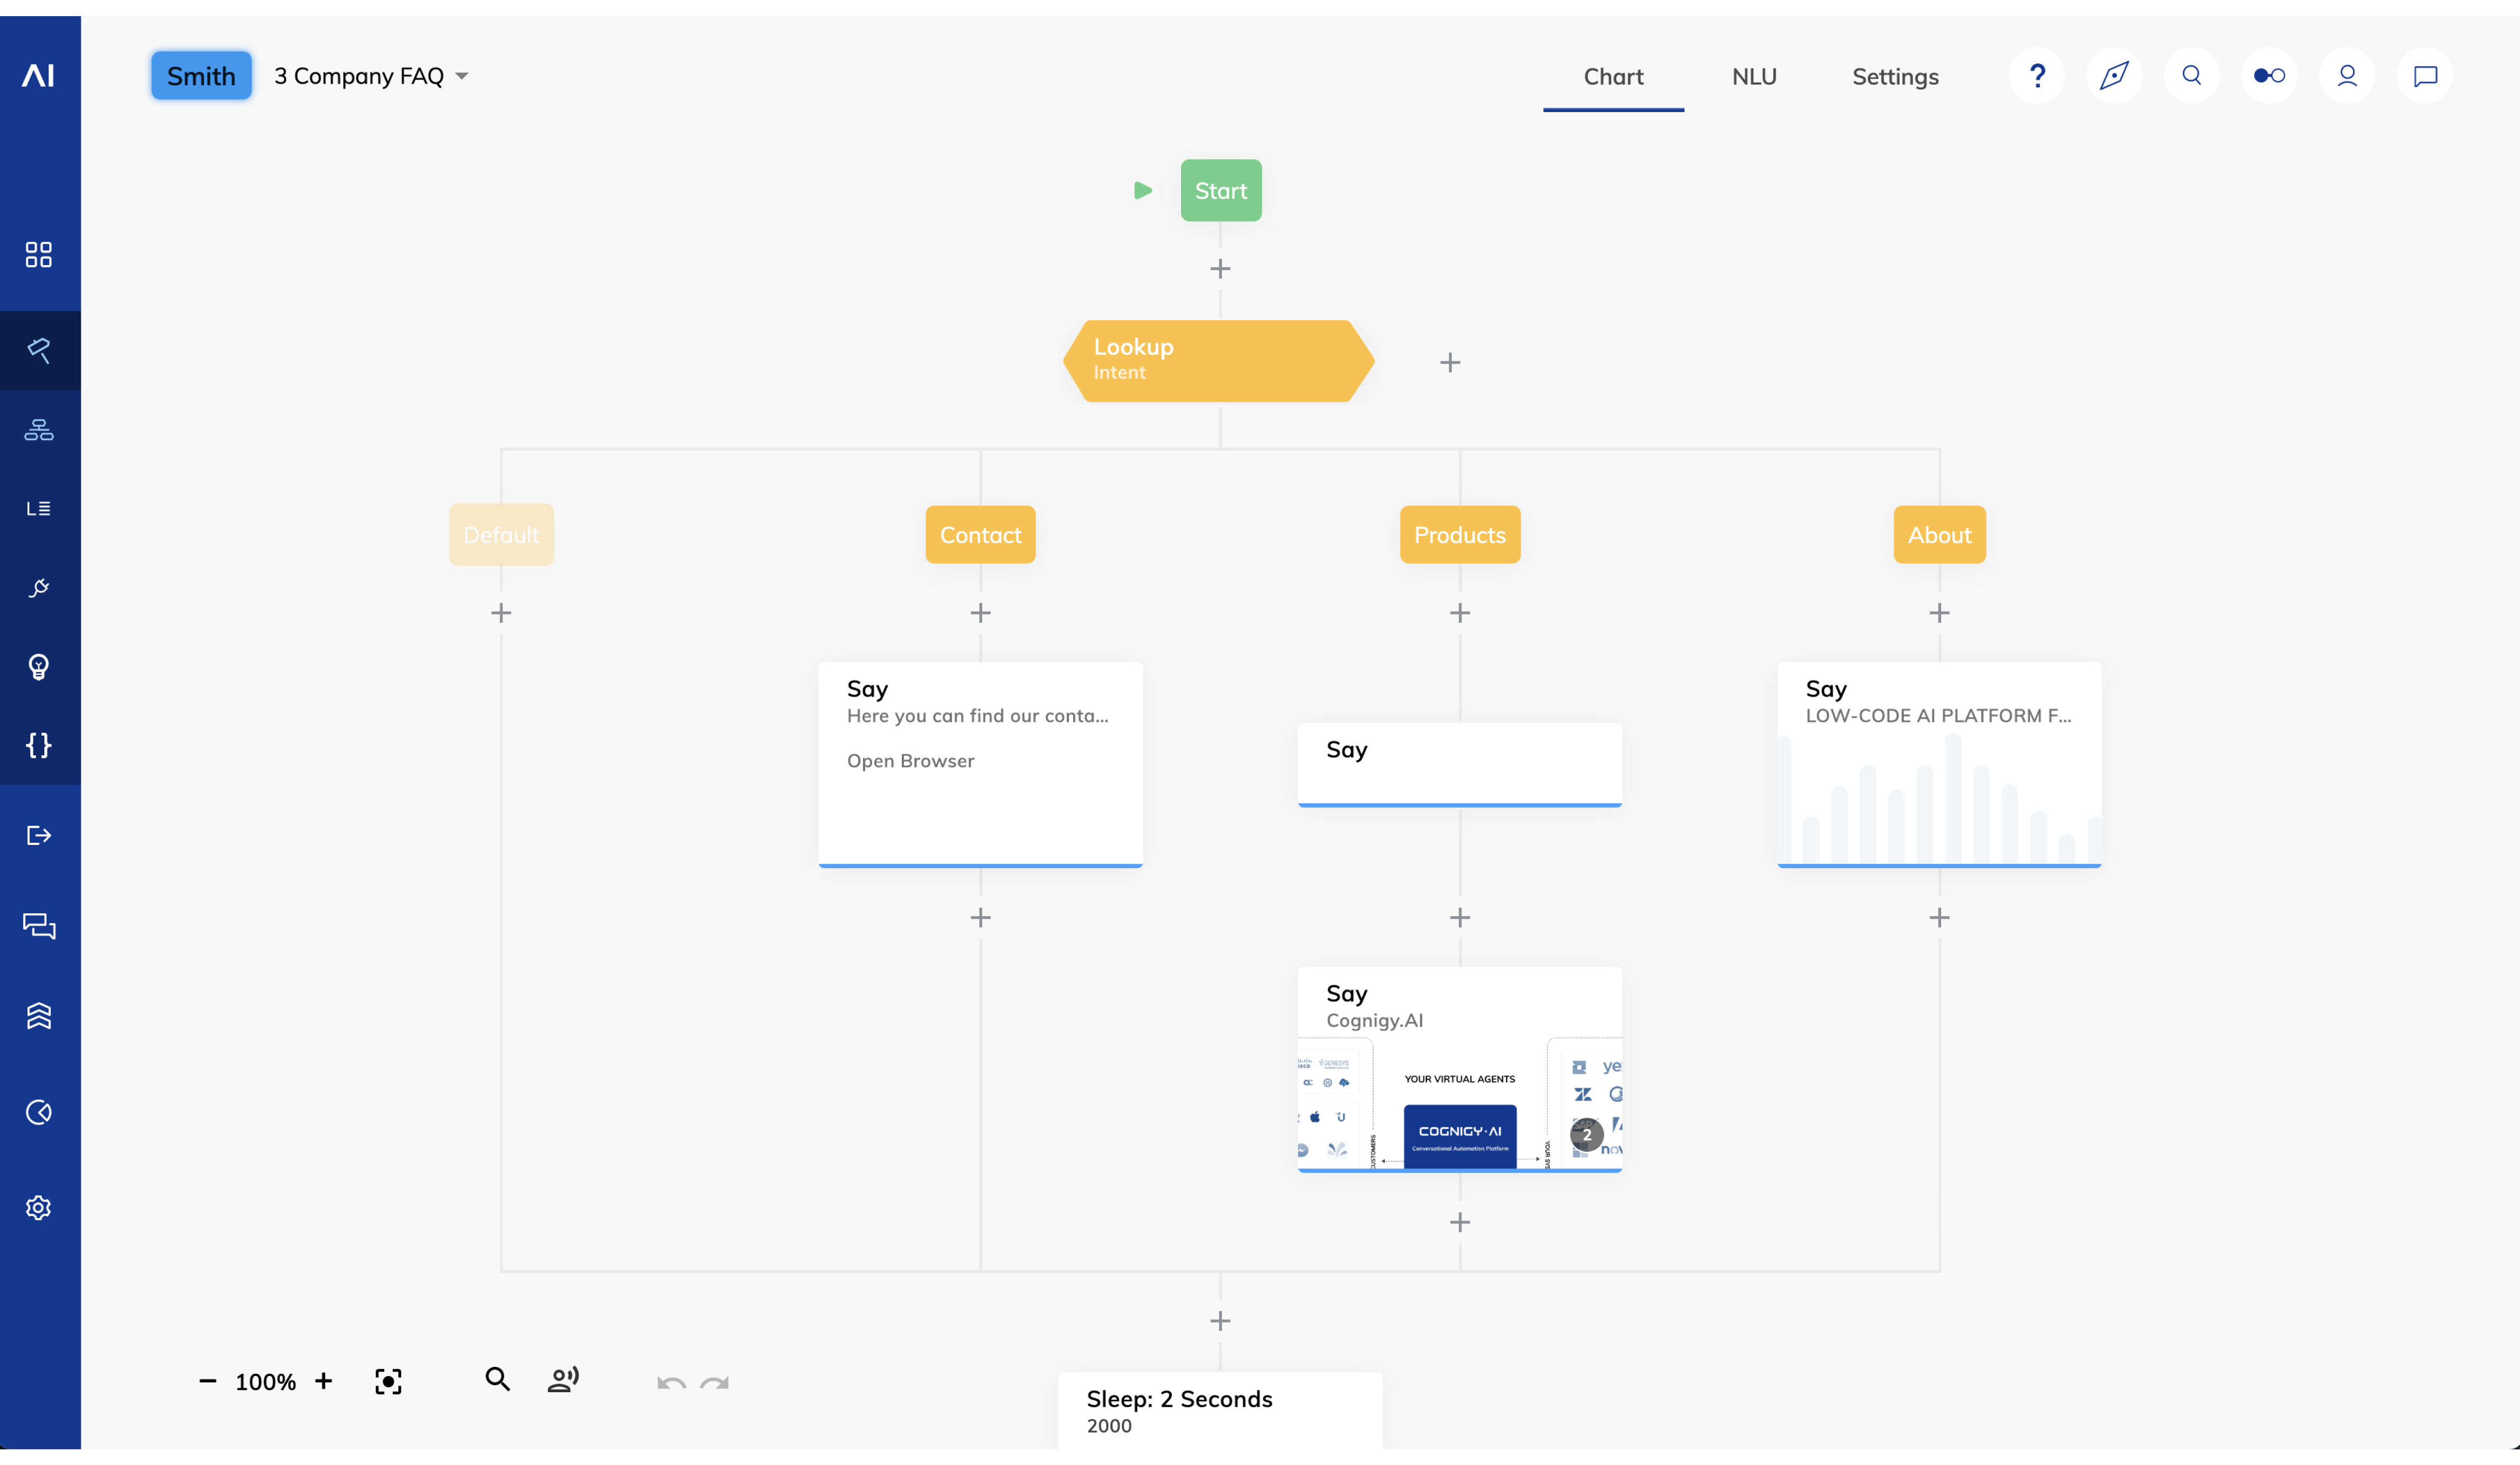Toggle the expert mode switch in header
2520x1465 pixels.
2269,76
